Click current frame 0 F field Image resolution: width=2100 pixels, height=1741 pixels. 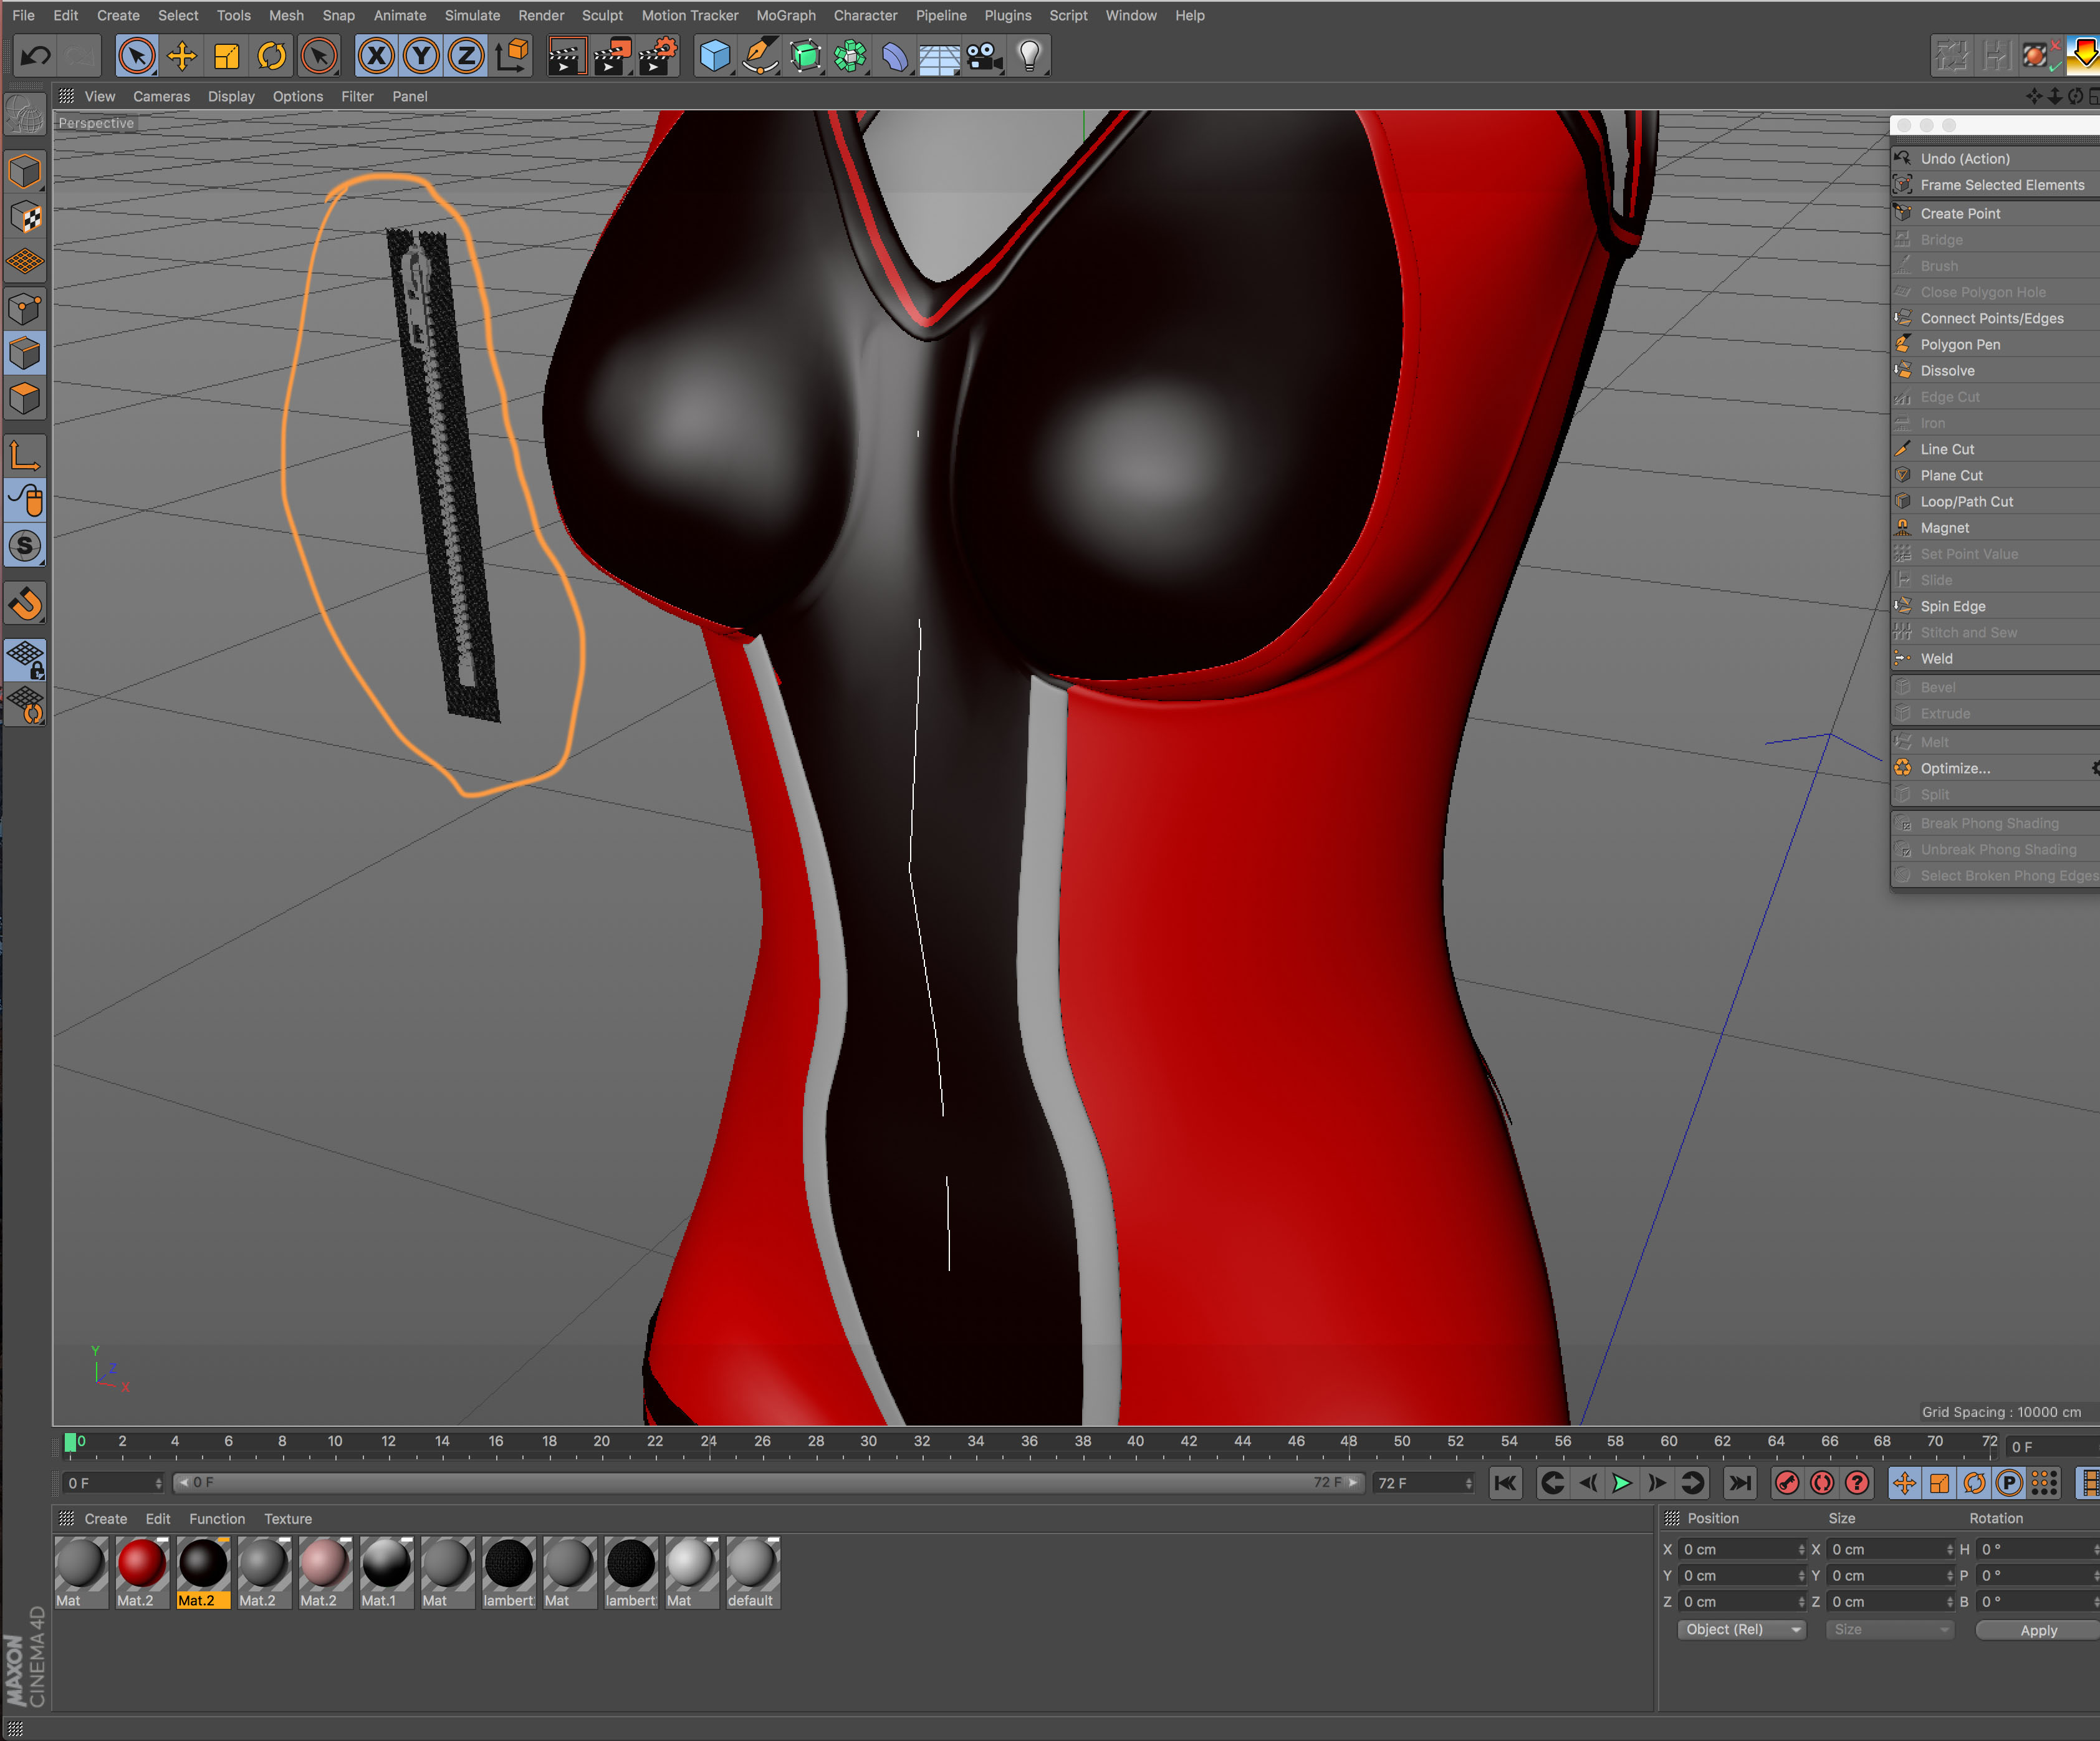pos(113,1482)
